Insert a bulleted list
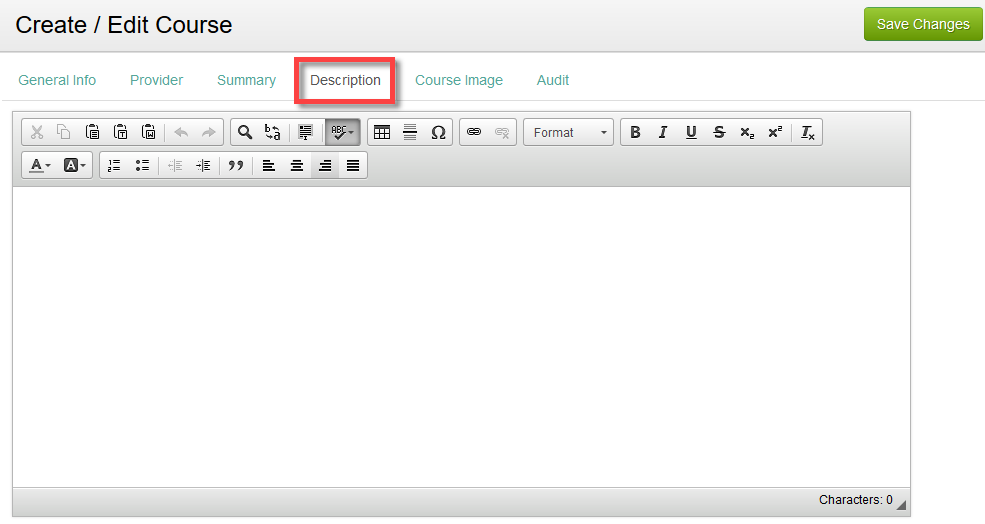985x524 pixels. (142, 165)
